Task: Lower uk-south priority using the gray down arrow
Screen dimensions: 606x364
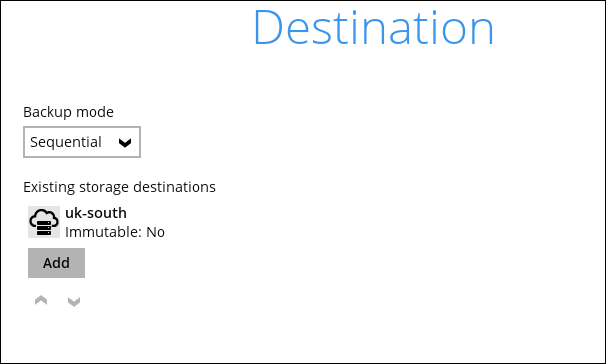Action: (74, 301)
